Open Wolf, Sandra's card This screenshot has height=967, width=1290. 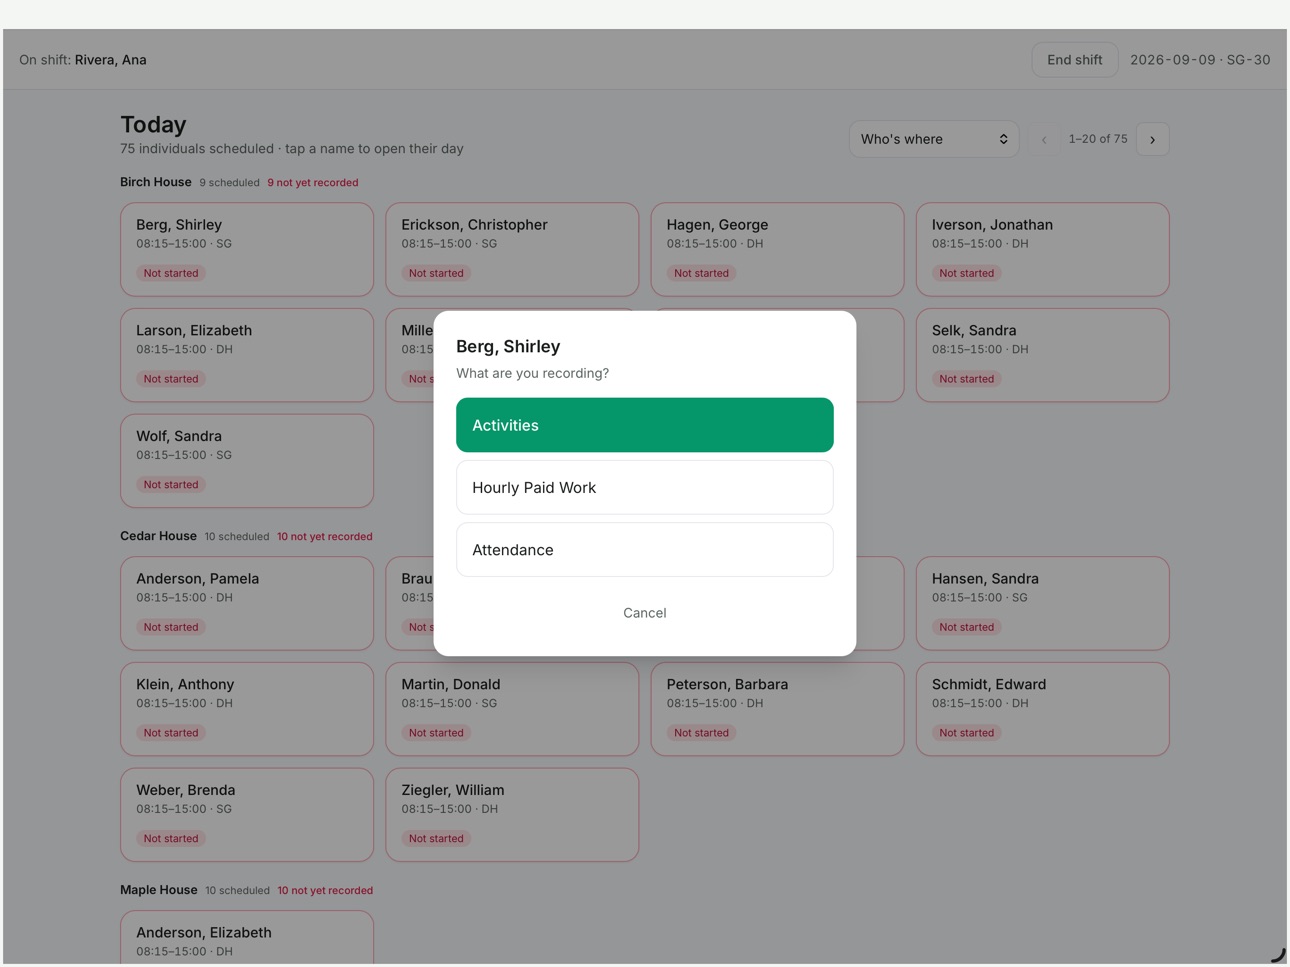(247, 461)
